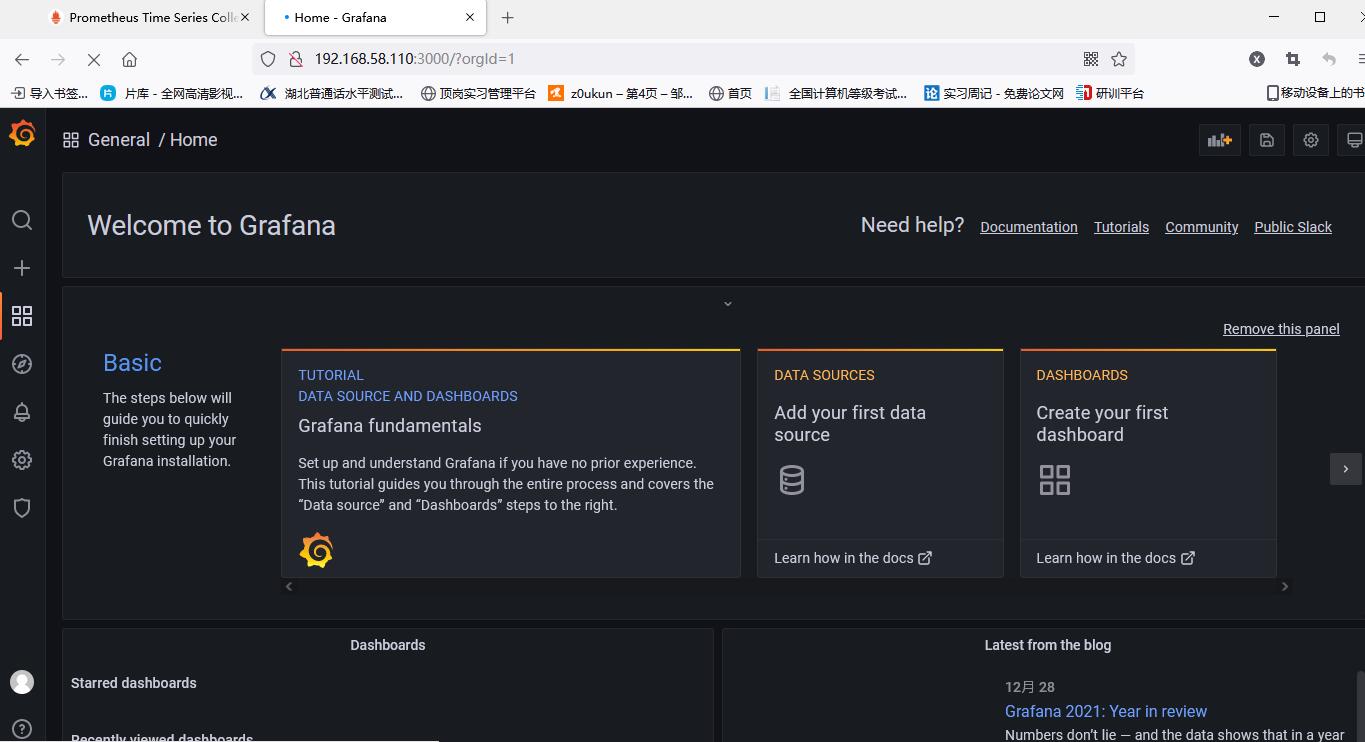Click the browser back arrow
The width and height of the screenshot is (1365, 742).
click(22, 59)
